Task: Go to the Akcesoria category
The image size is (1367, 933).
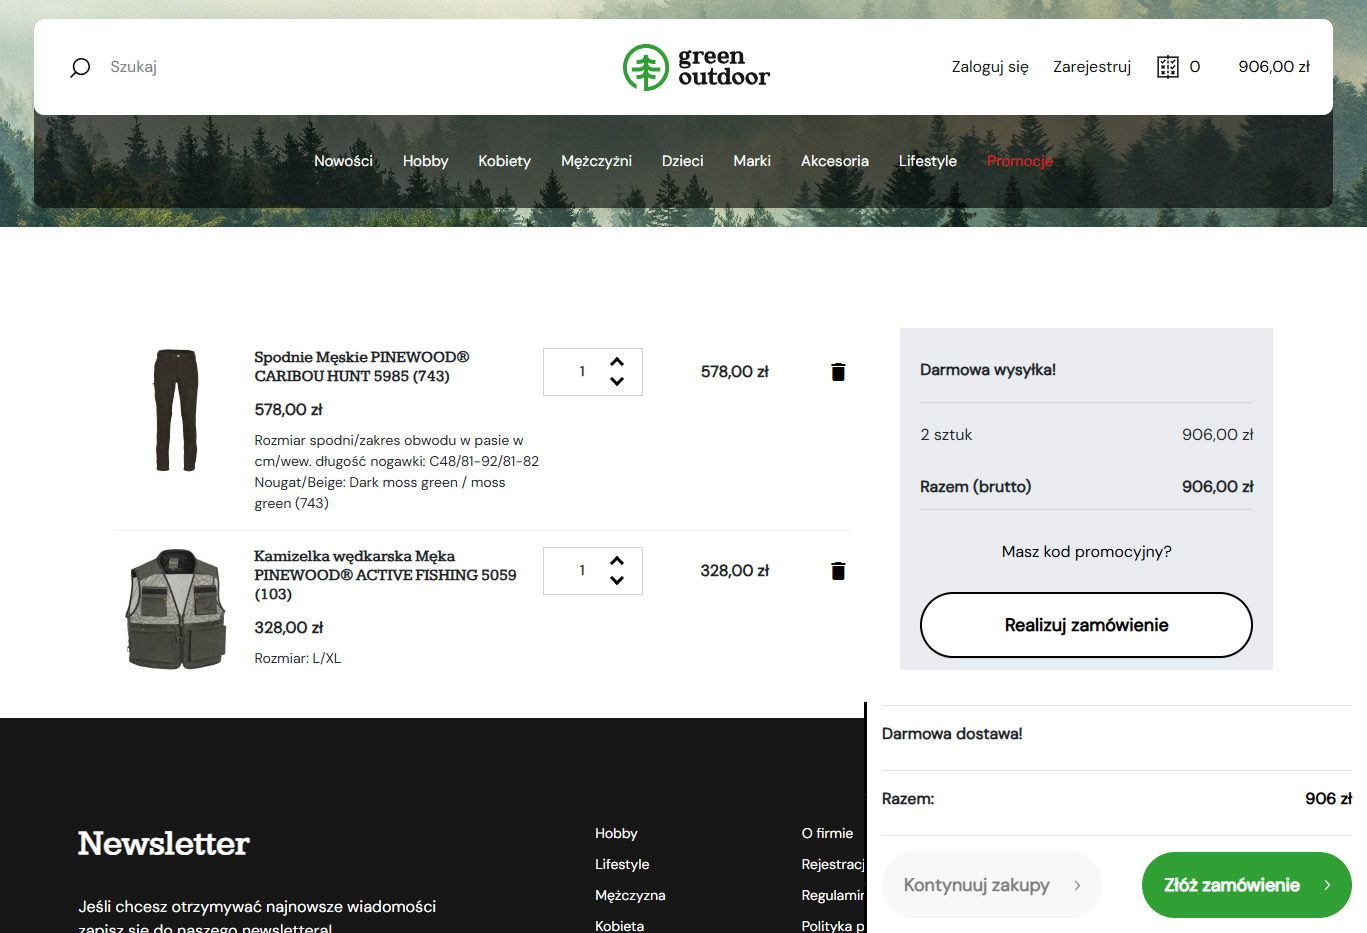Action: 834,161
